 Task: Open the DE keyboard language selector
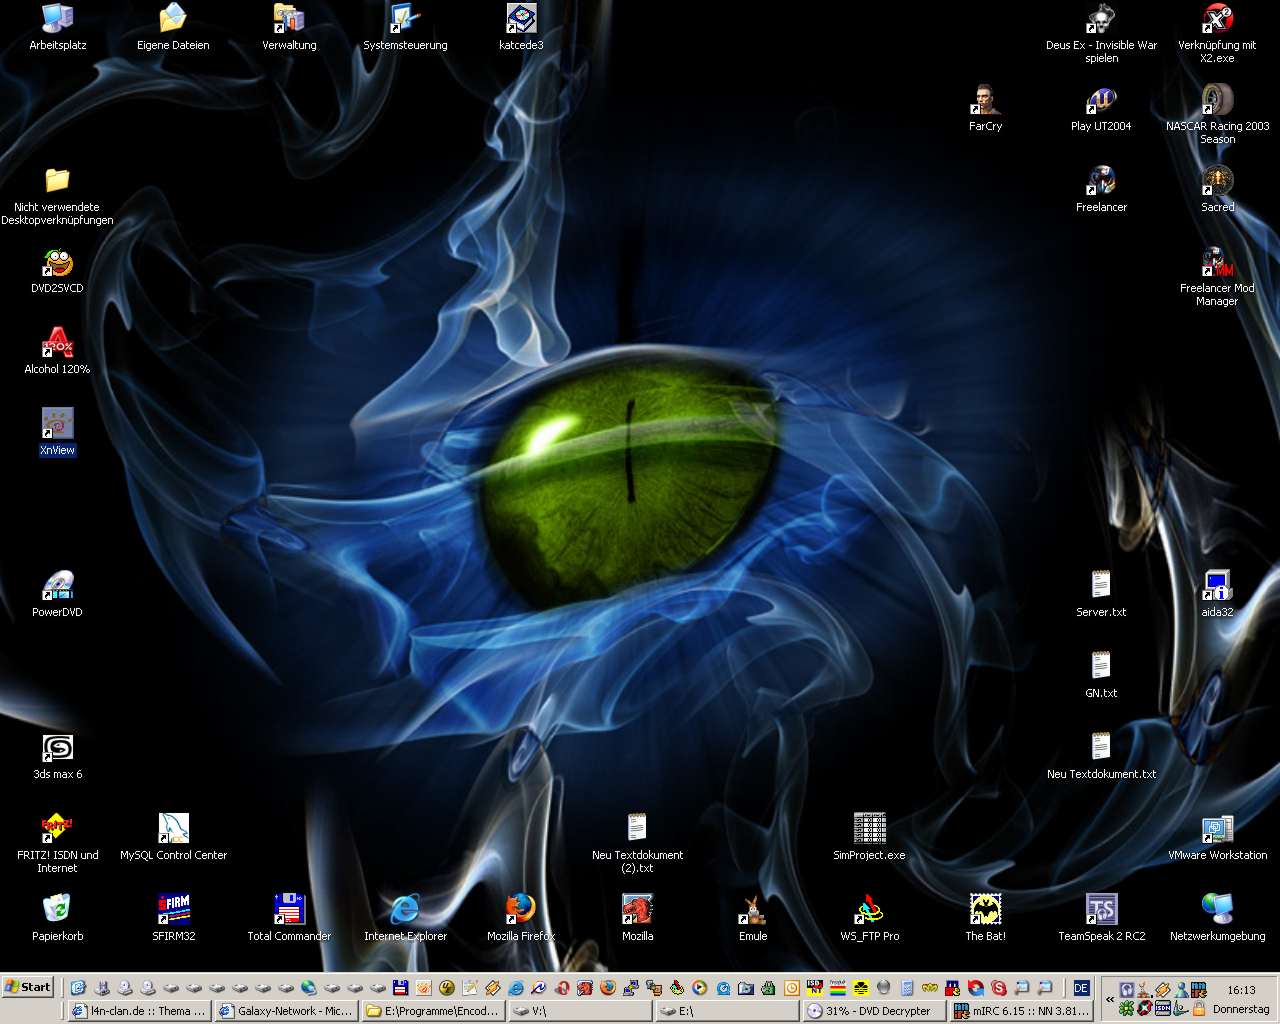[x=1081, y=988]
